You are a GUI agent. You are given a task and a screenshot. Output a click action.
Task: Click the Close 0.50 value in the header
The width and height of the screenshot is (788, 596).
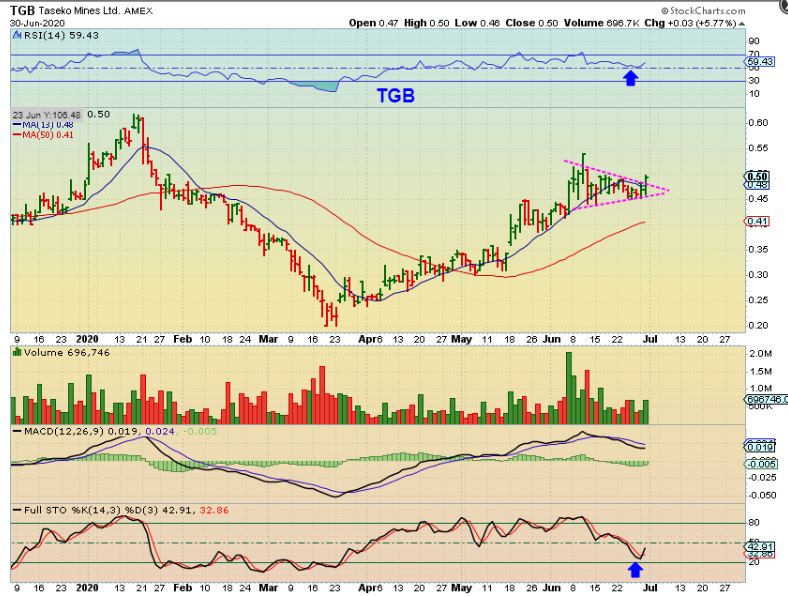point(532,23)
